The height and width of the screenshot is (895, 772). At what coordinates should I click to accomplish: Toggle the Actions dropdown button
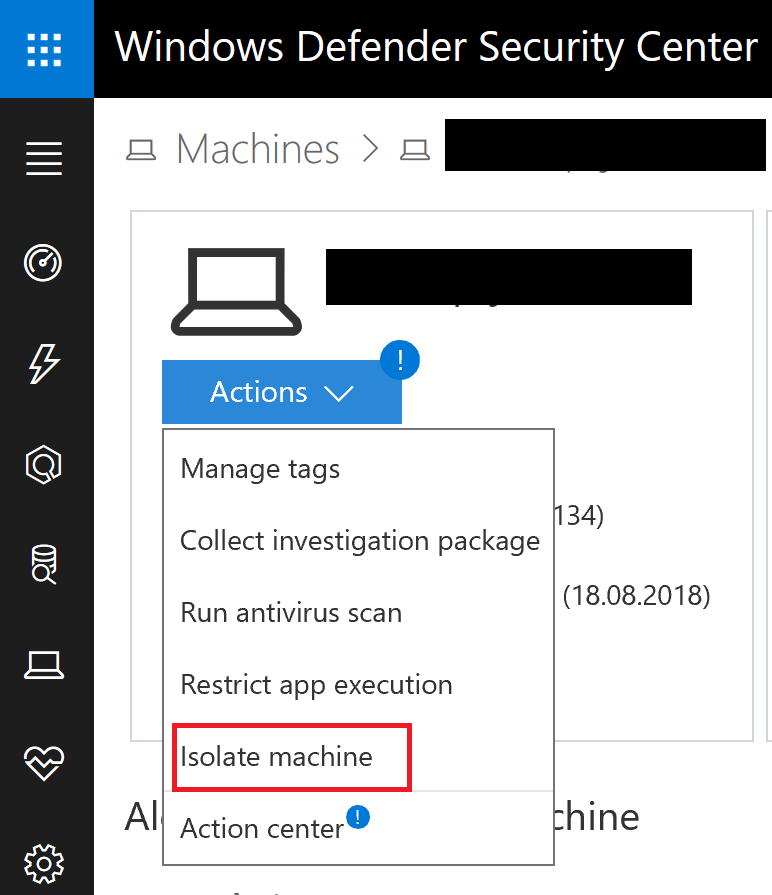(282, 392)
